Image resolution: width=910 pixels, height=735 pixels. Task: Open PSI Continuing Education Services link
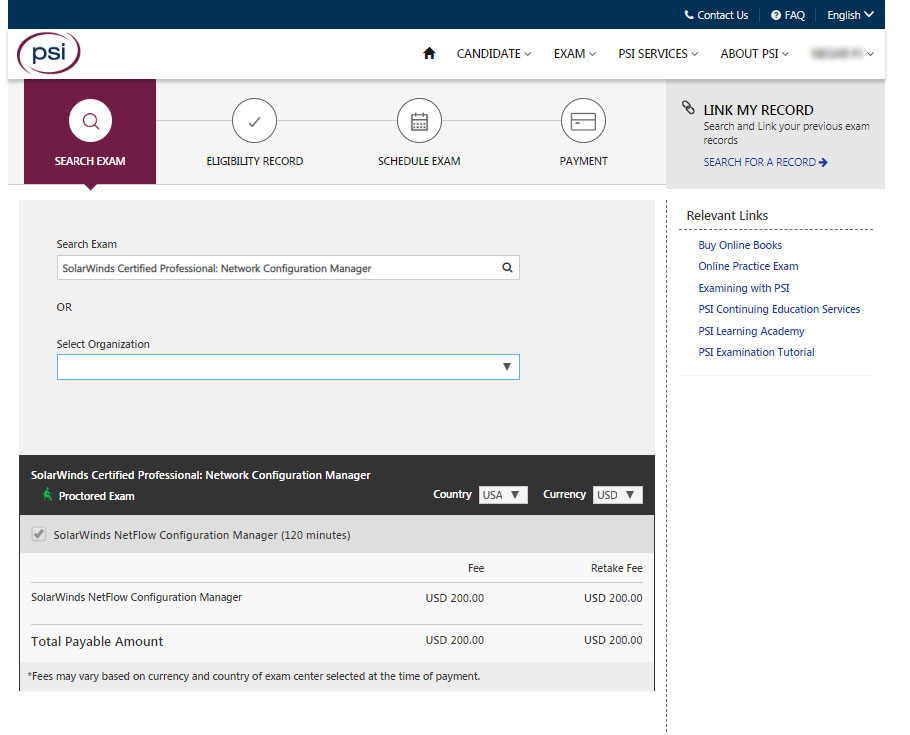[x=779, y=309]
